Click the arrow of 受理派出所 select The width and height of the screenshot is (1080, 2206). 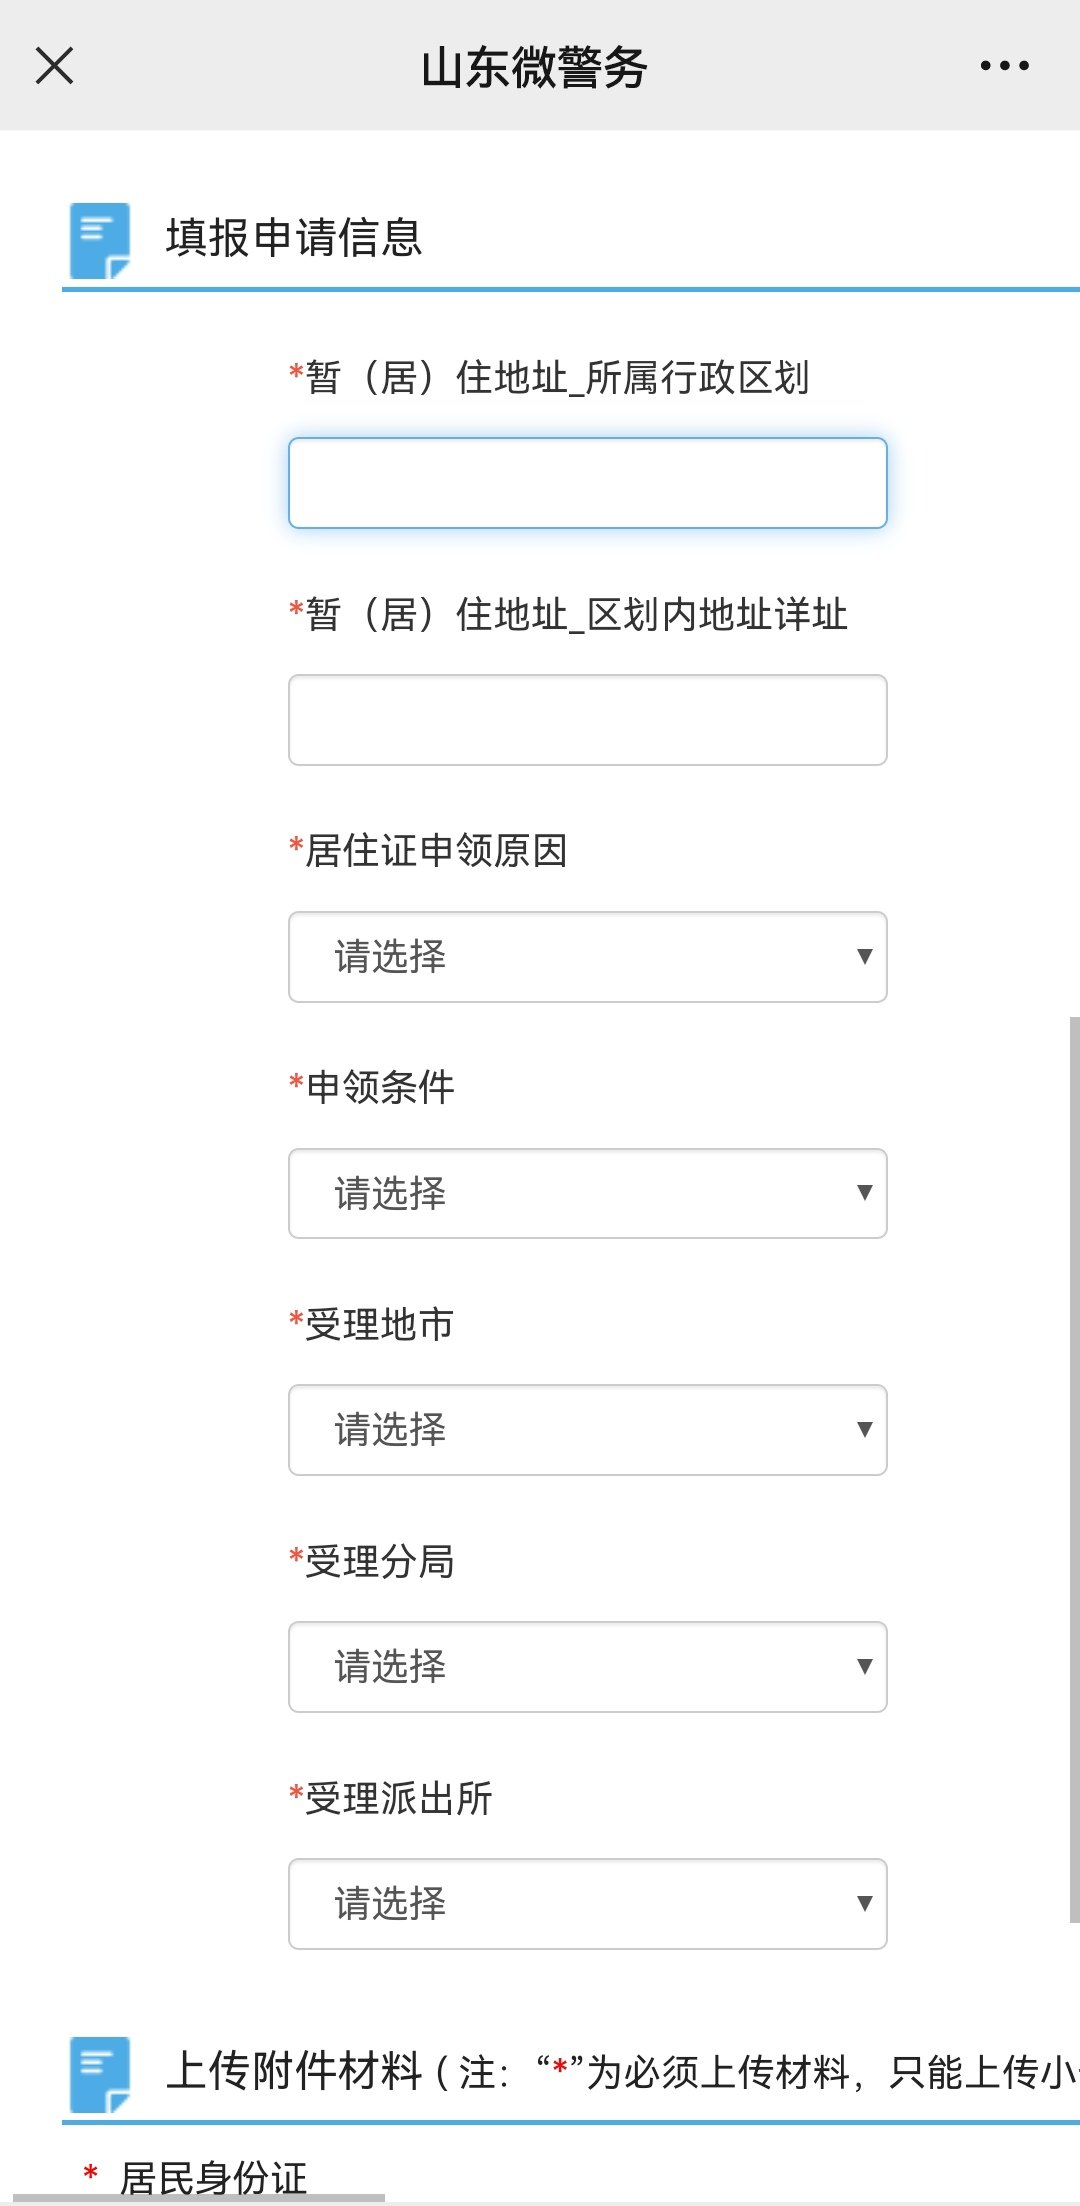click(x=864, y=1904)
